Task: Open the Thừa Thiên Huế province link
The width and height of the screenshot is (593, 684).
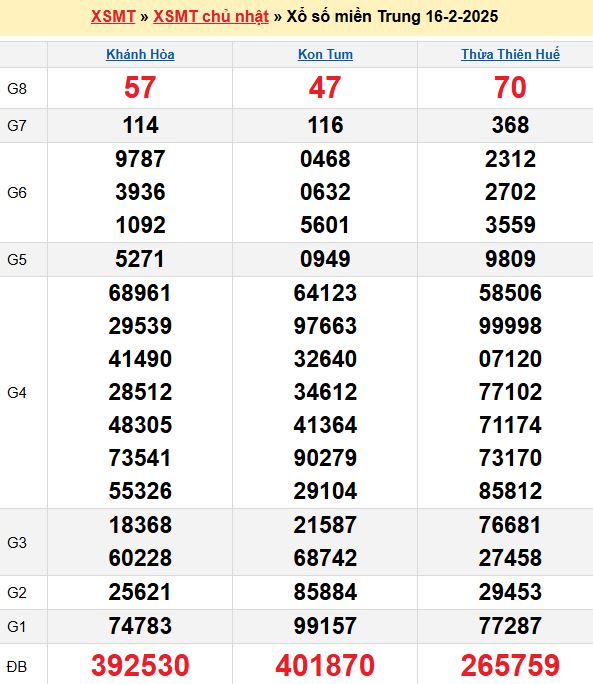Action: [510, 55]
